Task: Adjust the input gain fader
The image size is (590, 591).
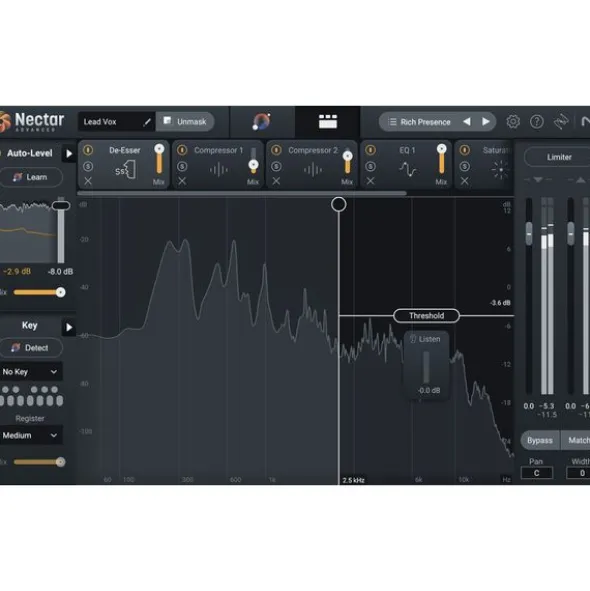Action: [529, 234]
